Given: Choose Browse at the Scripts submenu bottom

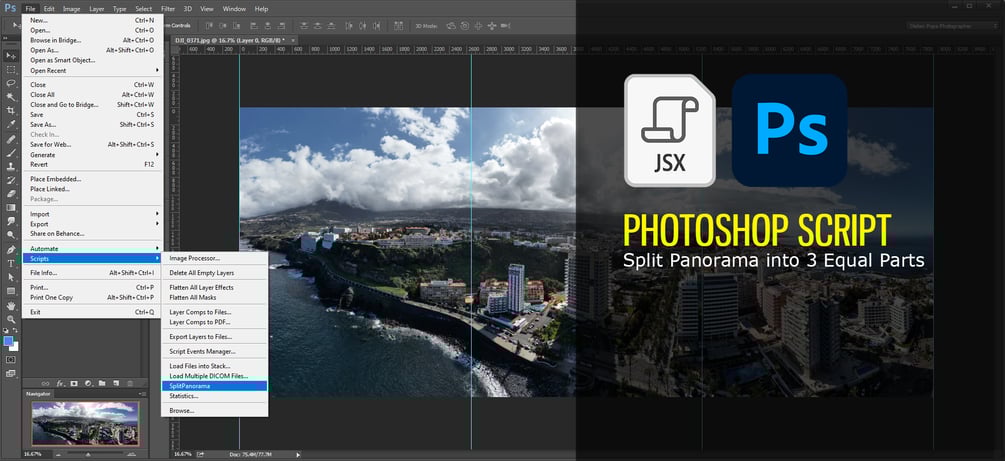Looking at the screenshot, I should (x=214, y=410).
